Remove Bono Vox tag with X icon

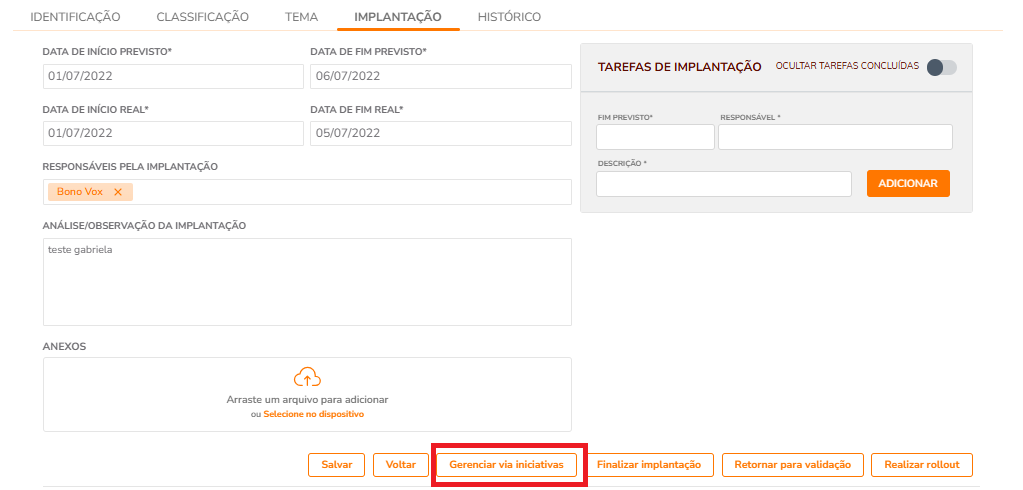tap(118, 192)
